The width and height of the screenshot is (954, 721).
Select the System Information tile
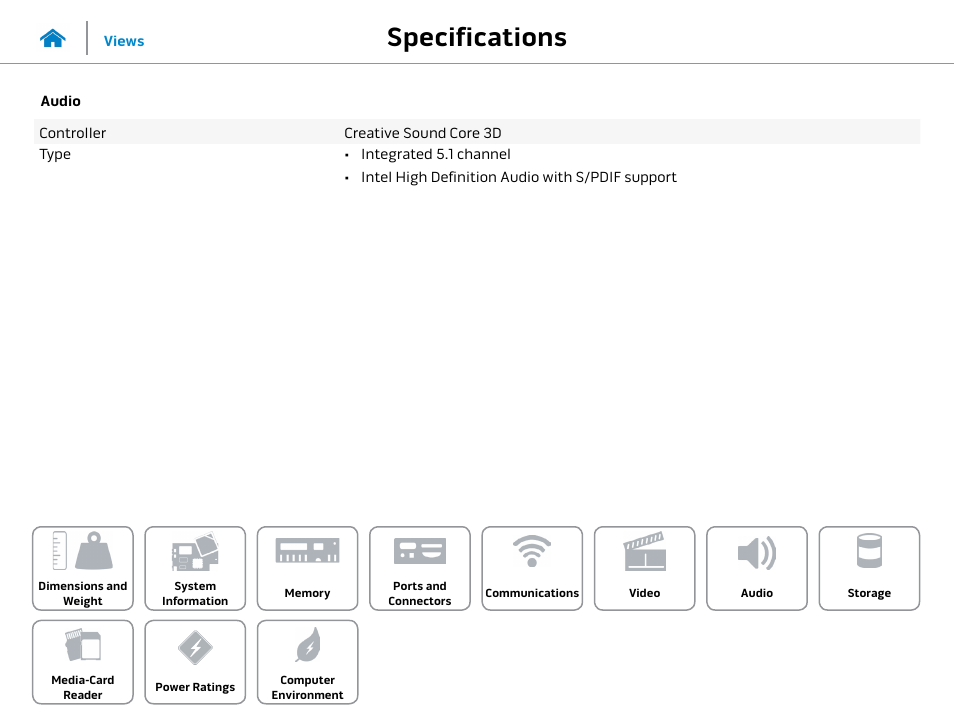[x=195, y=568]
